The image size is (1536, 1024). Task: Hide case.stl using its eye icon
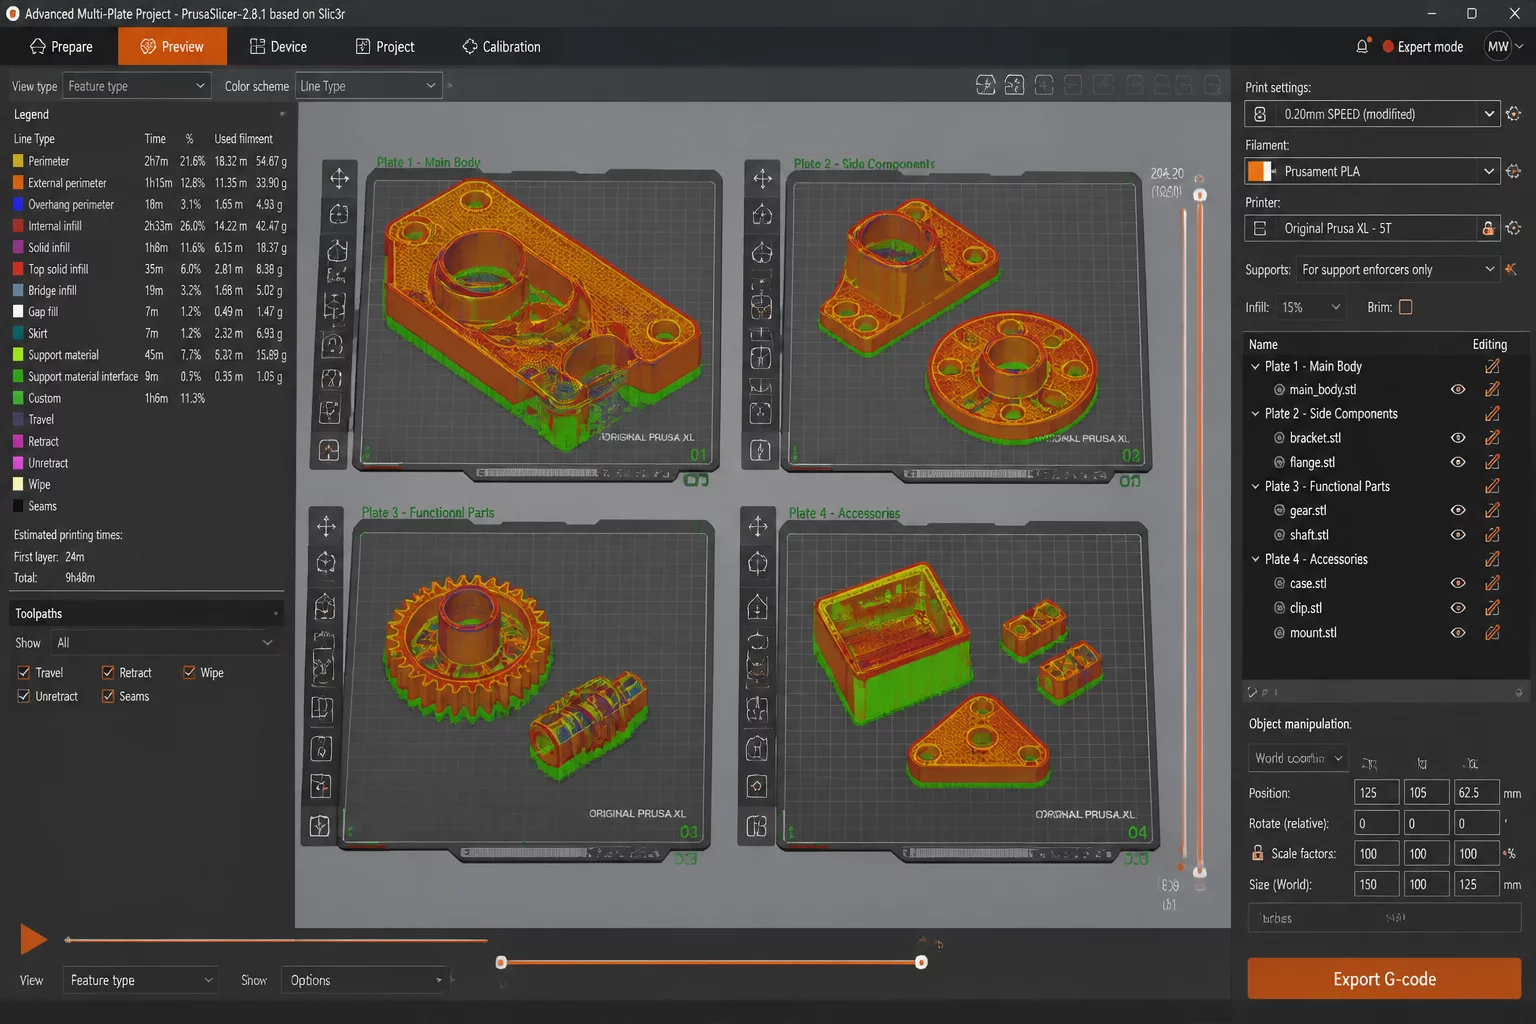(1458, 583)
